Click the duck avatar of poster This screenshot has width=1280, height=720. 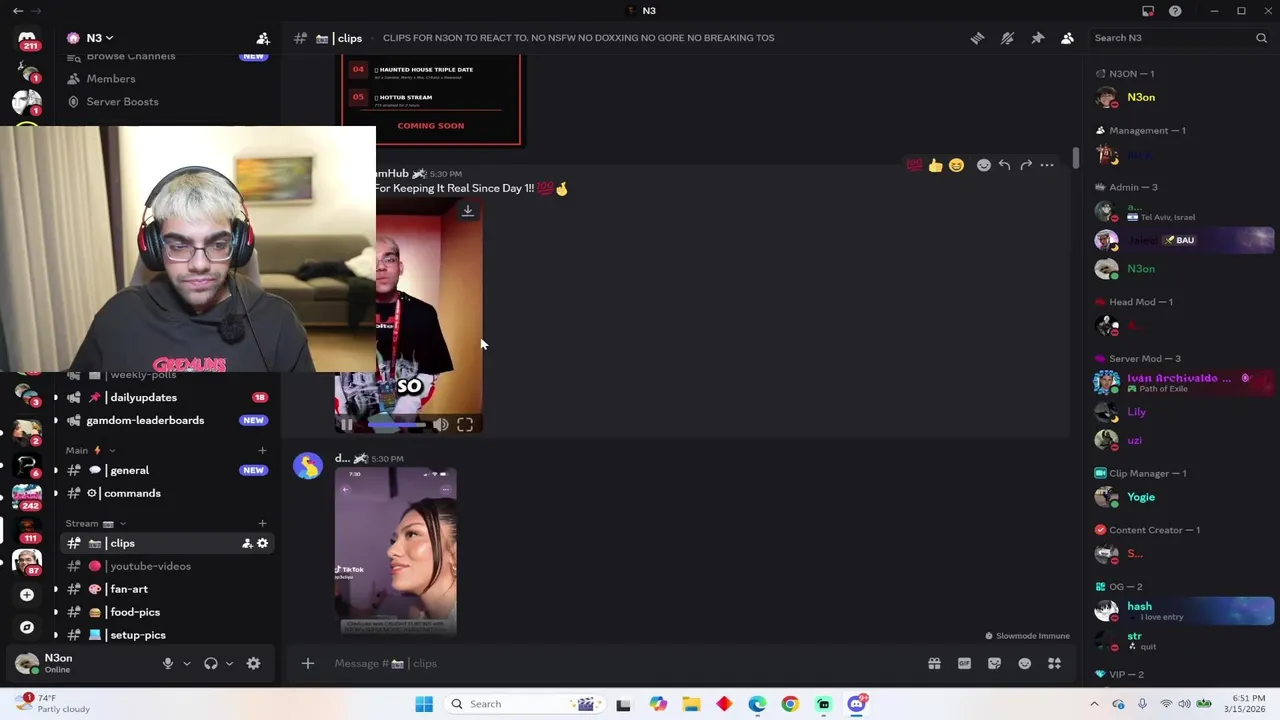click(x=308, y=466)
